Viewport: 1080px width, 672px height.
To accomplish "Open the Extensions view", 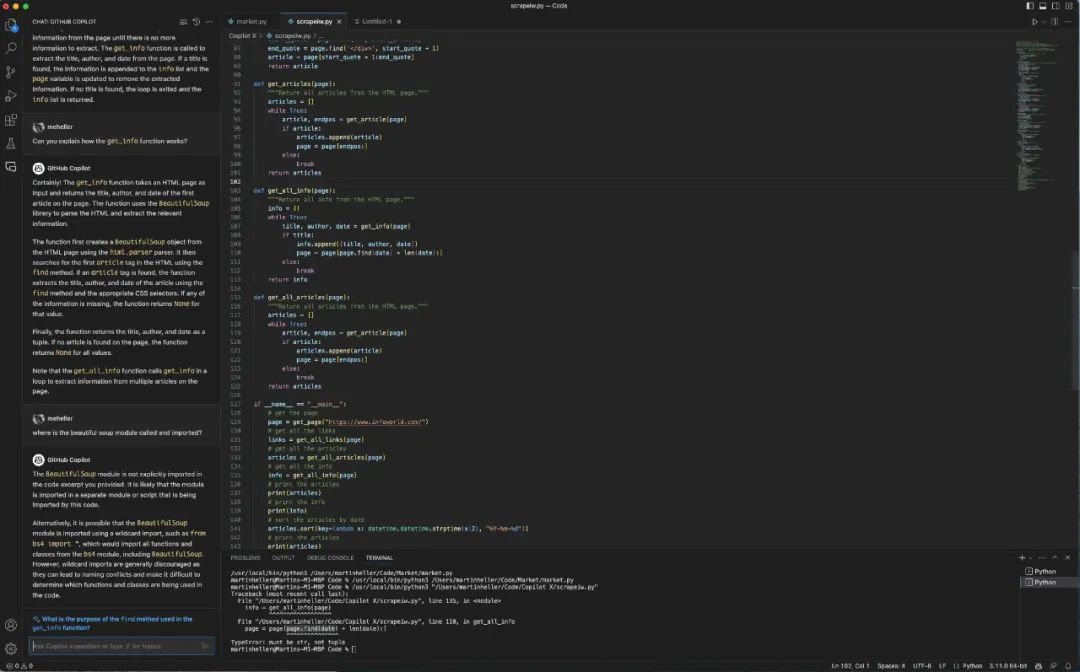I will pyautogui.click(x=11, y=120).
